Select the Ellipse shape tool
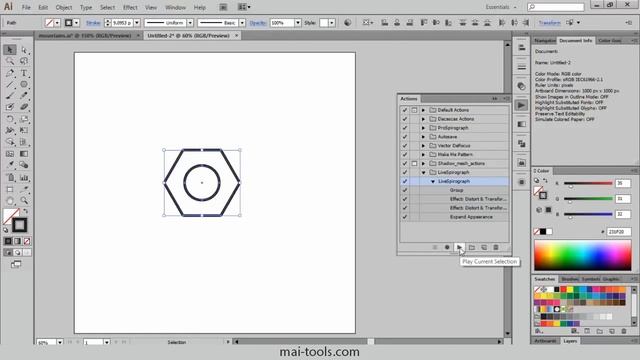The width and height of the screenshot is (640, 360). click(24, 84)
